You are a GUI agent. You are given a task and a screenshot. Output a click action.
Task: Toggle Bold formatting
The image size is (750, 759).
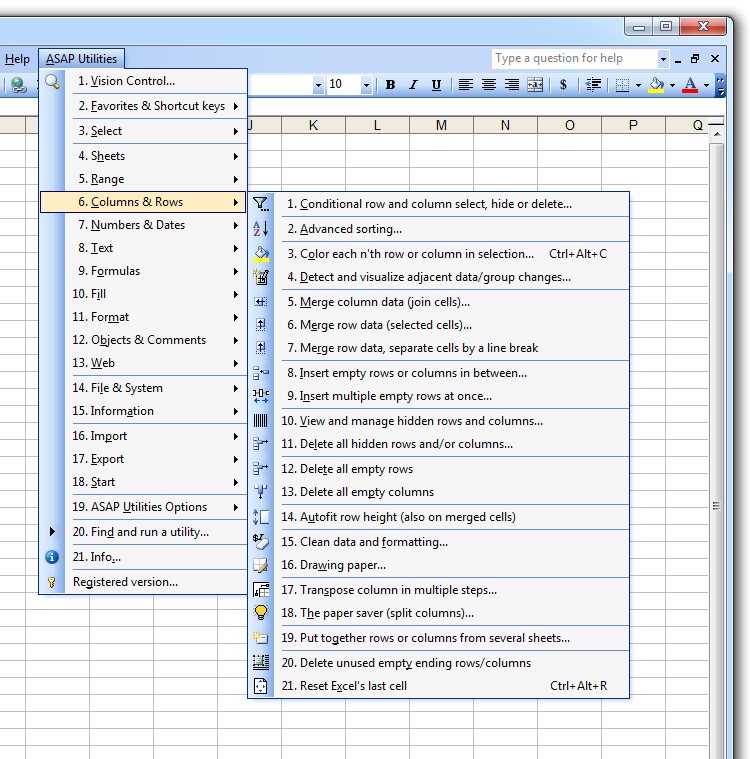click(390, 85)
